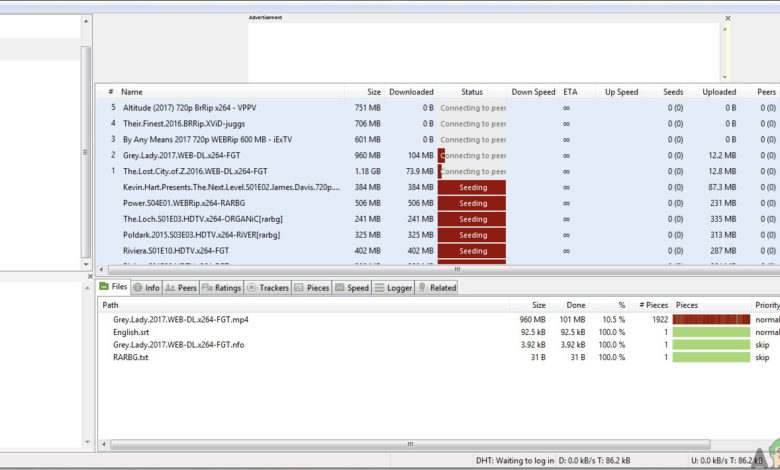
Task: Open the Info tab
Action: (147, 287)
